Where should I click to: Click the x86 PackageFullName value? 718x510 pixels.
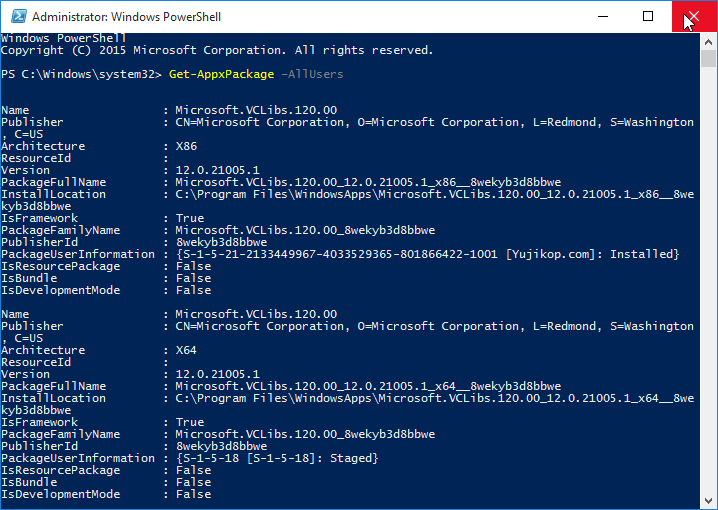pos(368,182)
